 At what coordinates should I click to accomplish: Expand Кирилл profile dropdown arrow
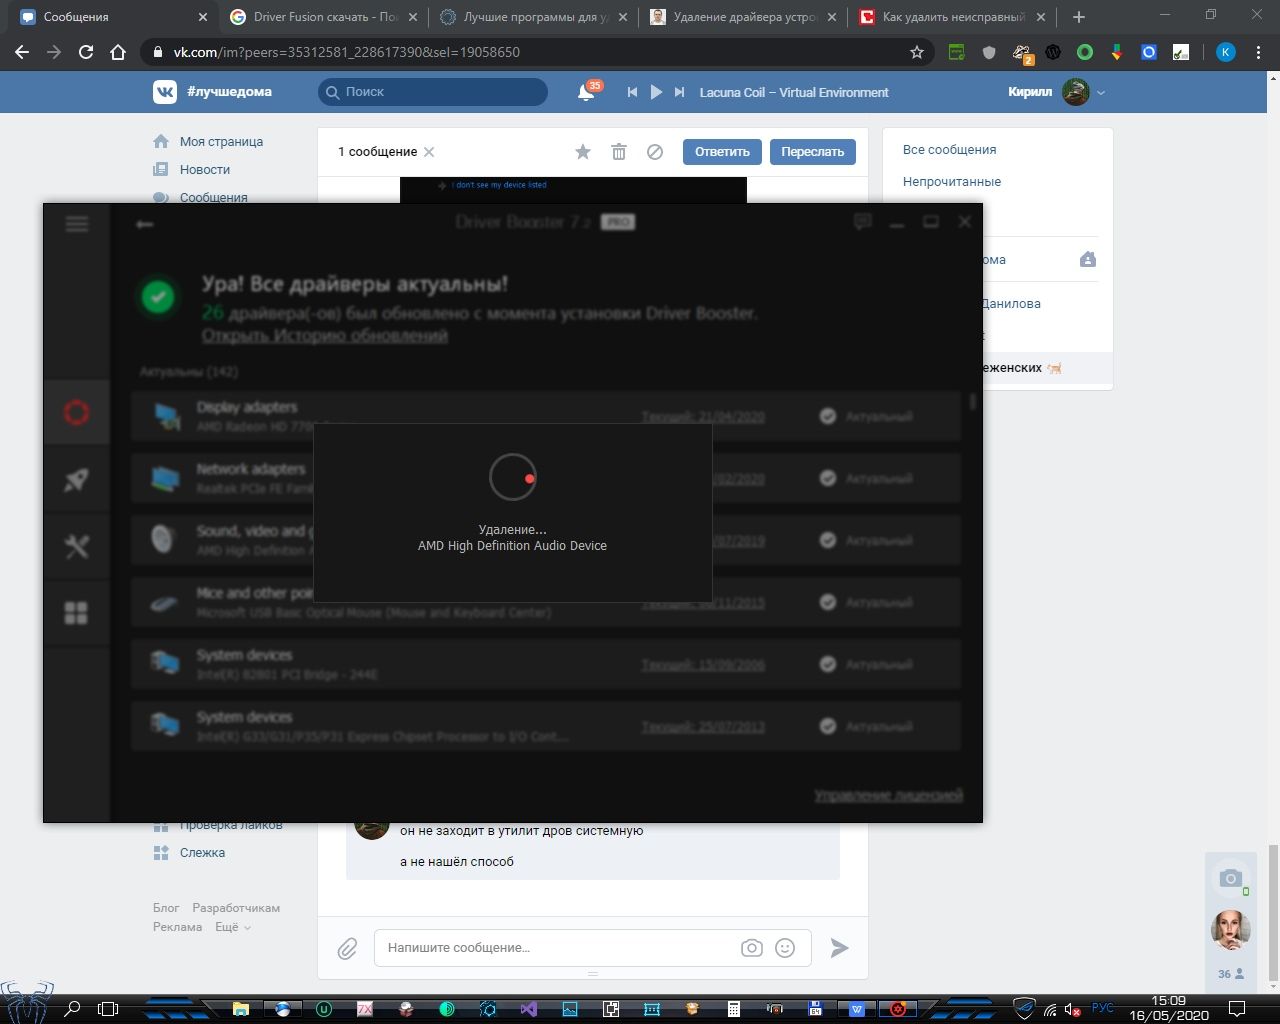[x=1101, y=92]
